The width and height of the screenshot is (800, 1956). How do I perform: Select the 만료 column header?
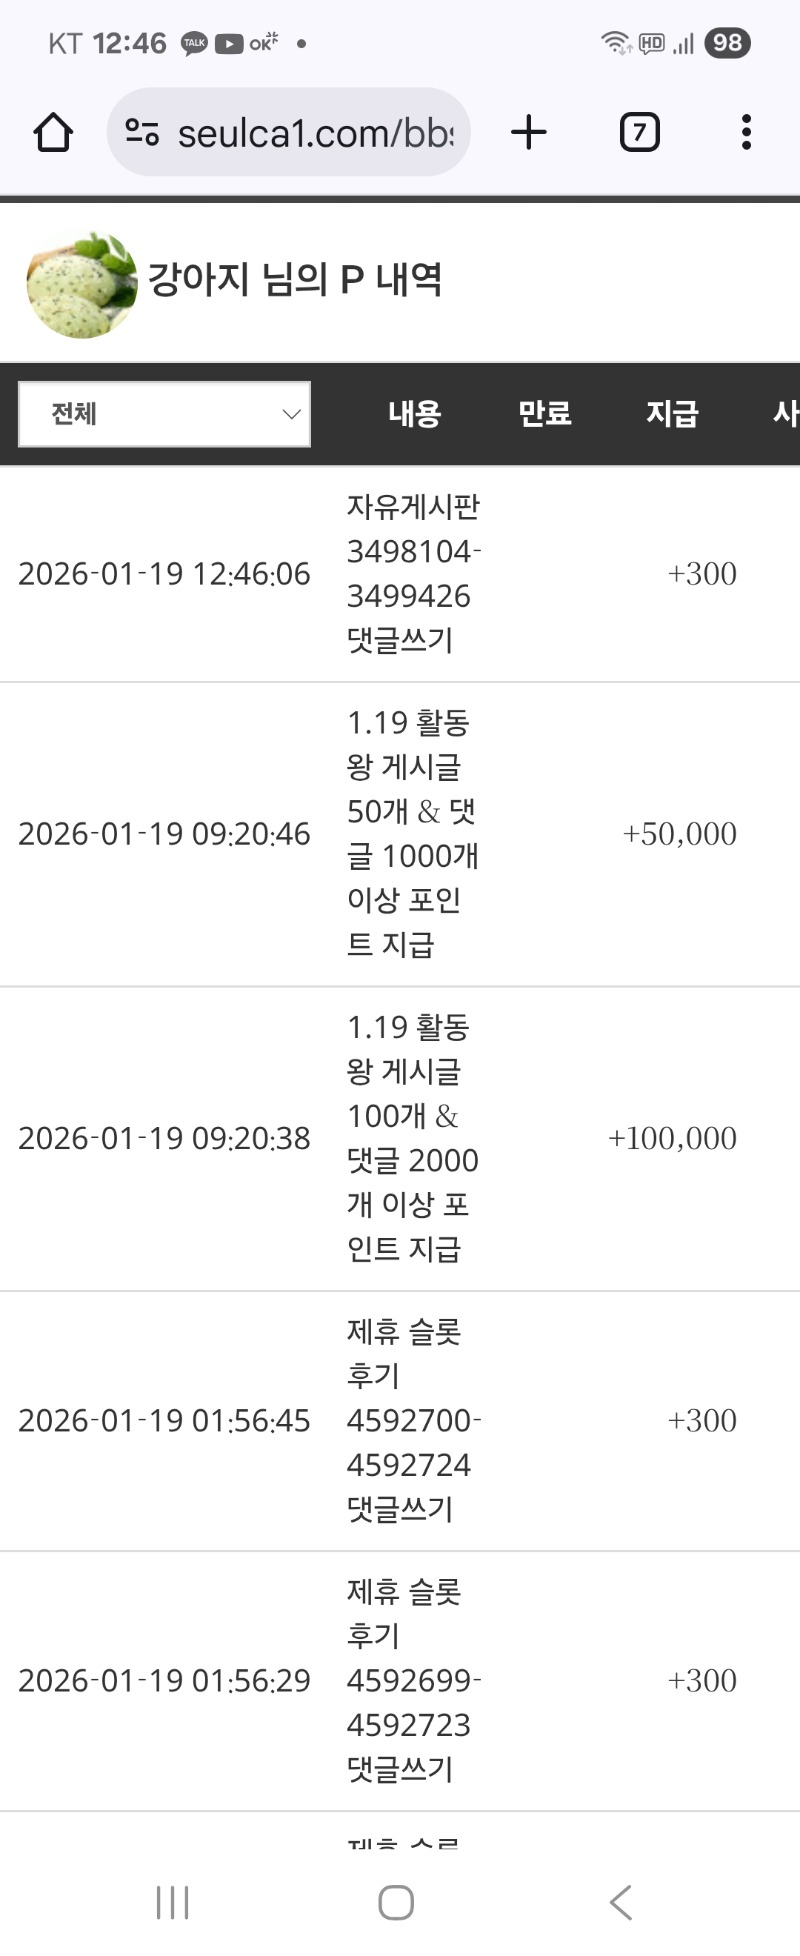point(544,414)
